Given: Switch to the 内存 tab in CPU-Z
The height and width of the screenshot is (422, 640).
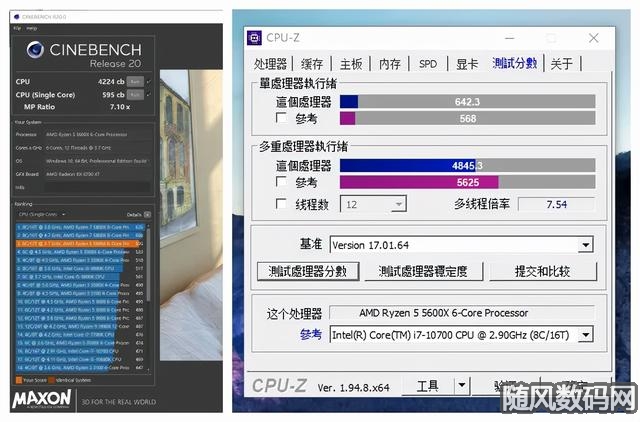Looking at the screenshot, I should [x=390, y=64].
